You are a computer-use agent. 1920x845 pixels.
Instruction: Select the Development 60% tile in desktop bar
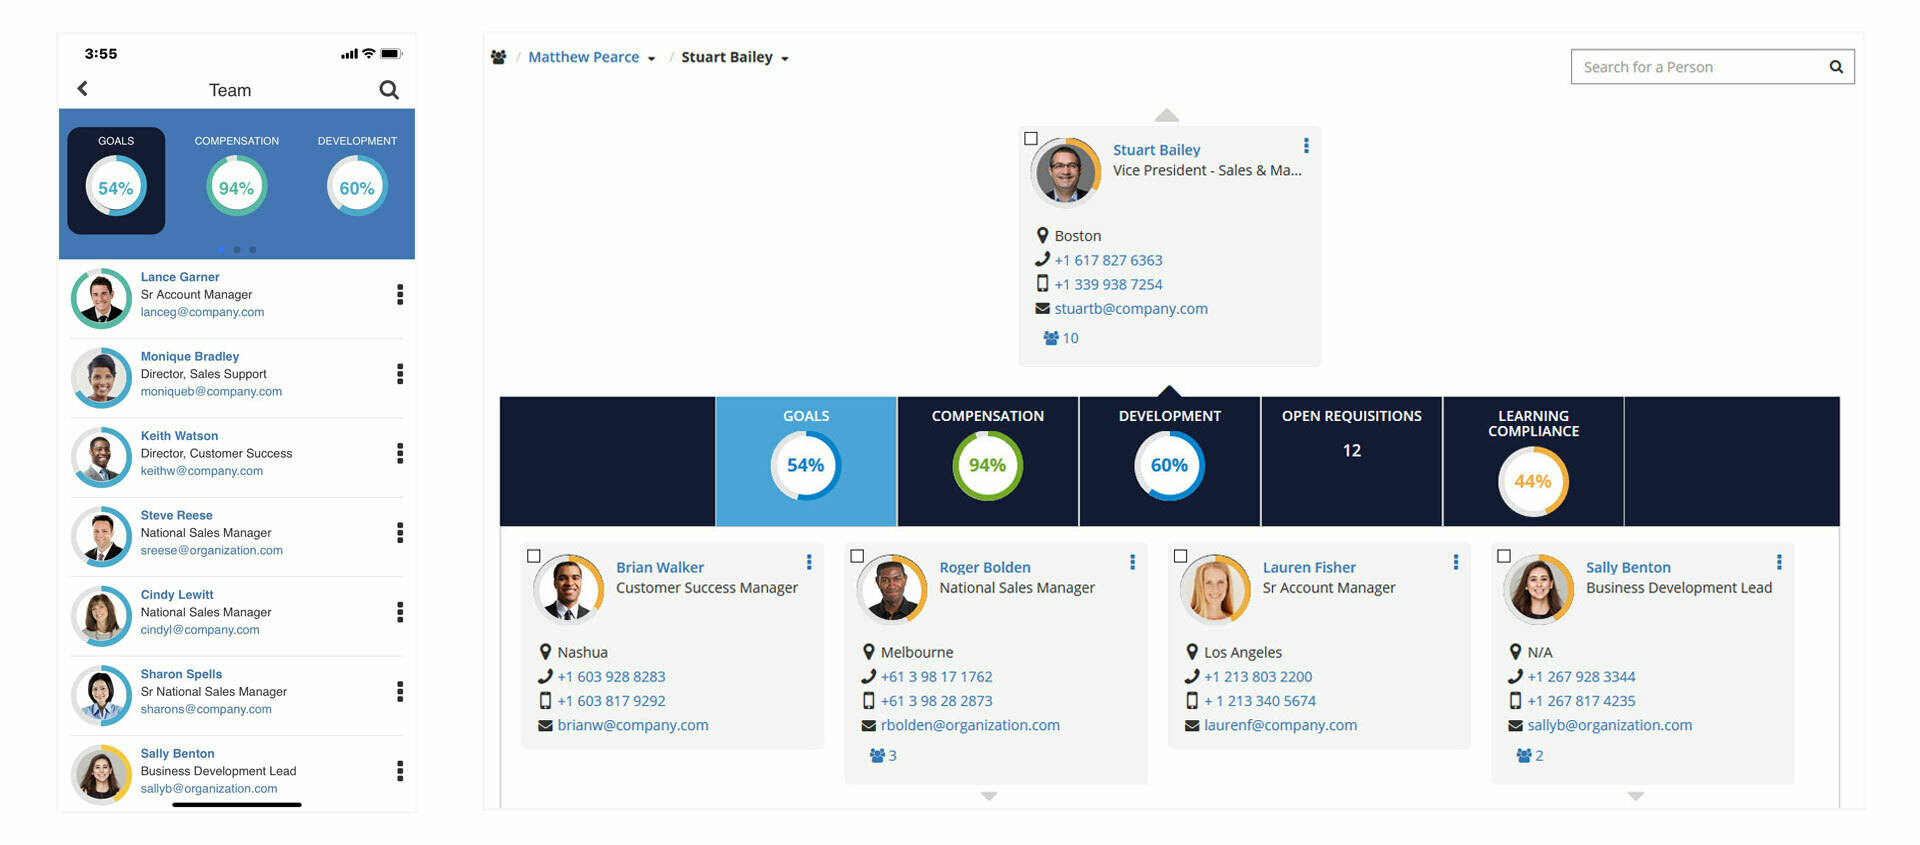[1170, 461]
